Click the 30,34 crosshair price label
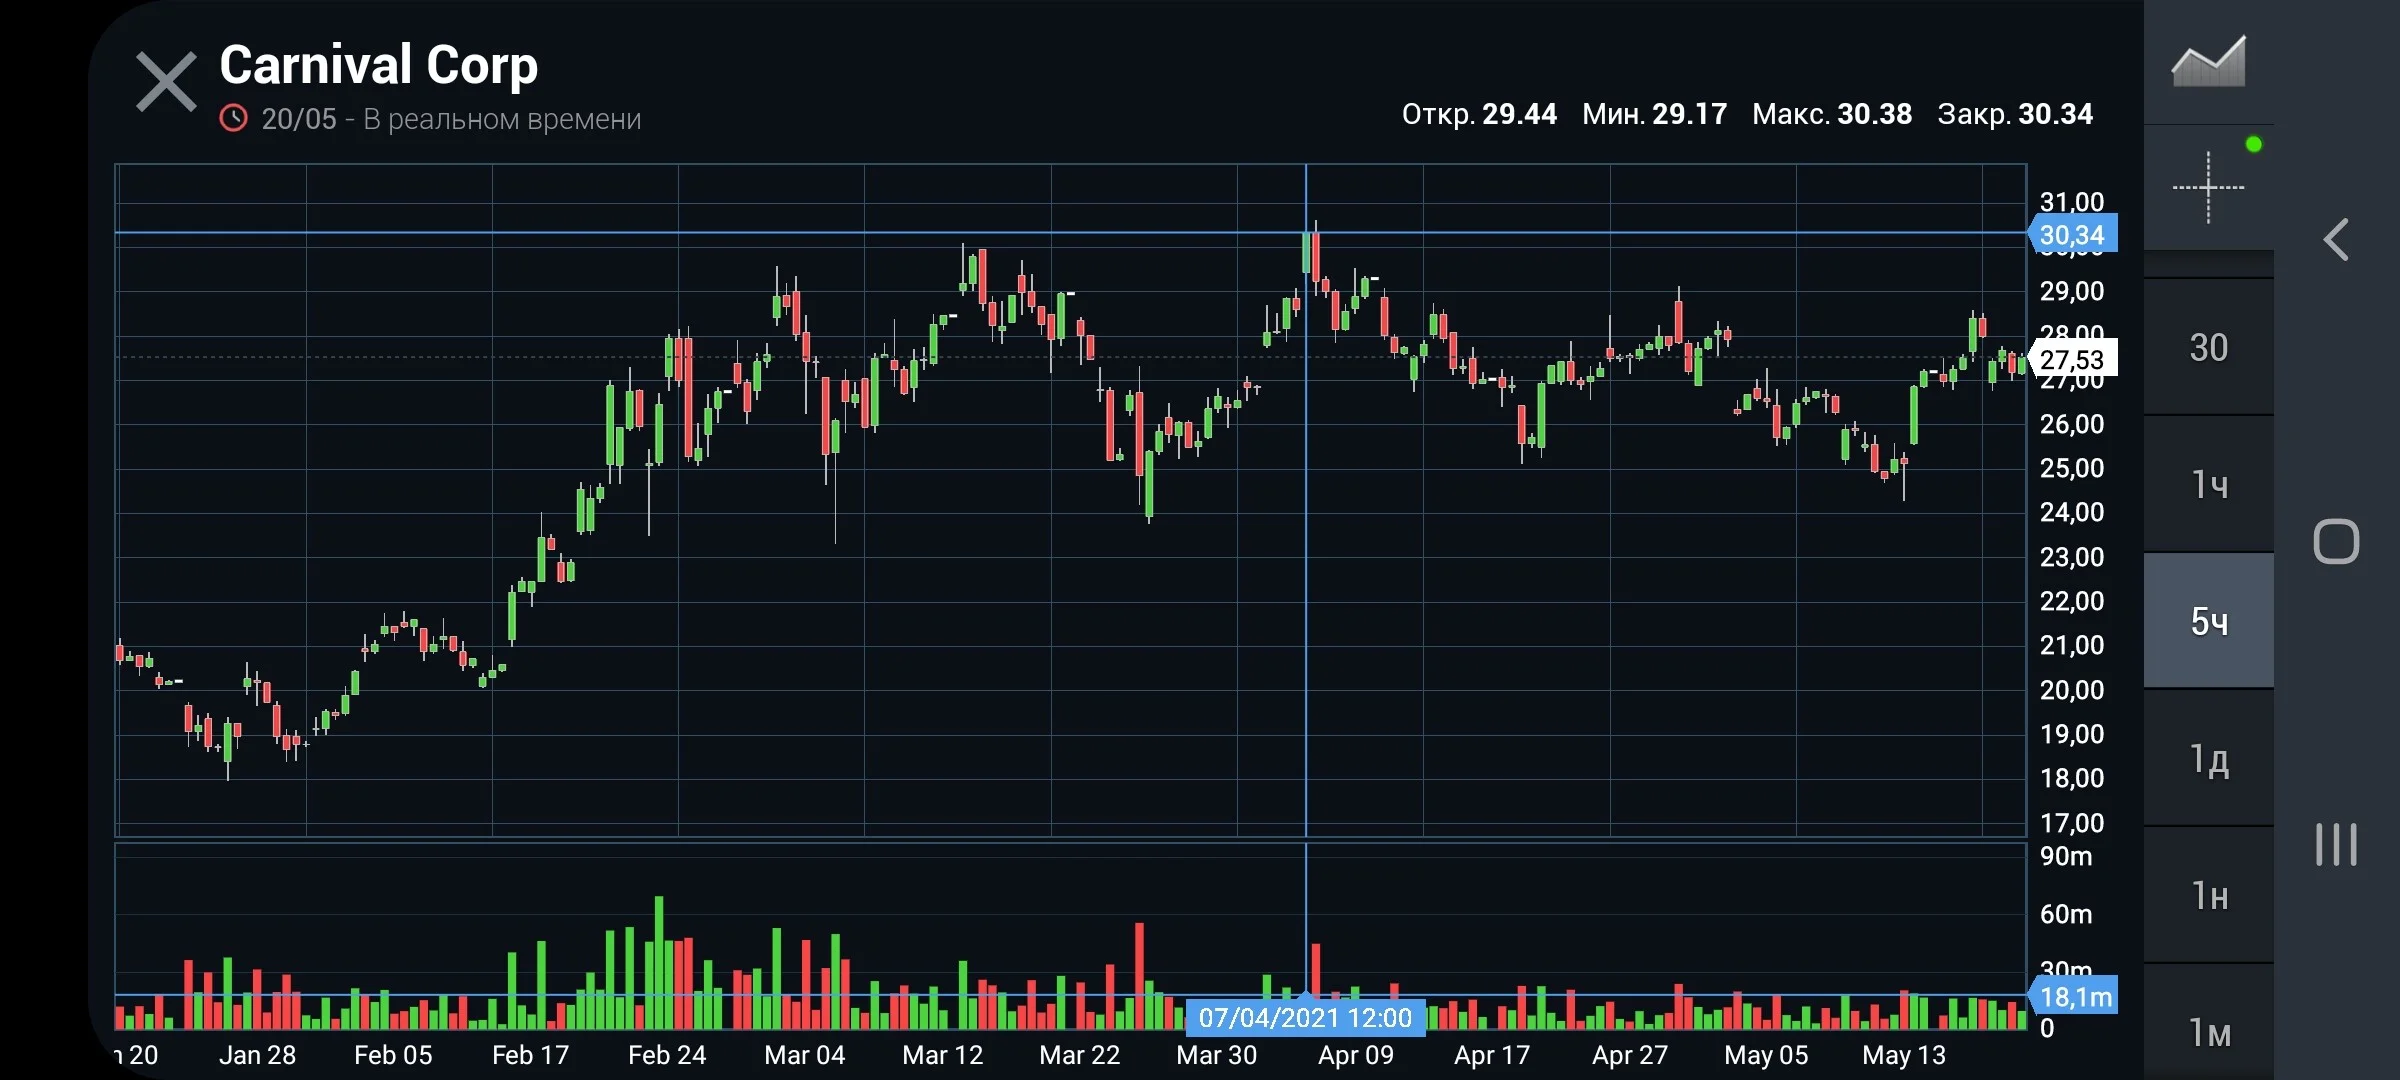 point(2072,235)
